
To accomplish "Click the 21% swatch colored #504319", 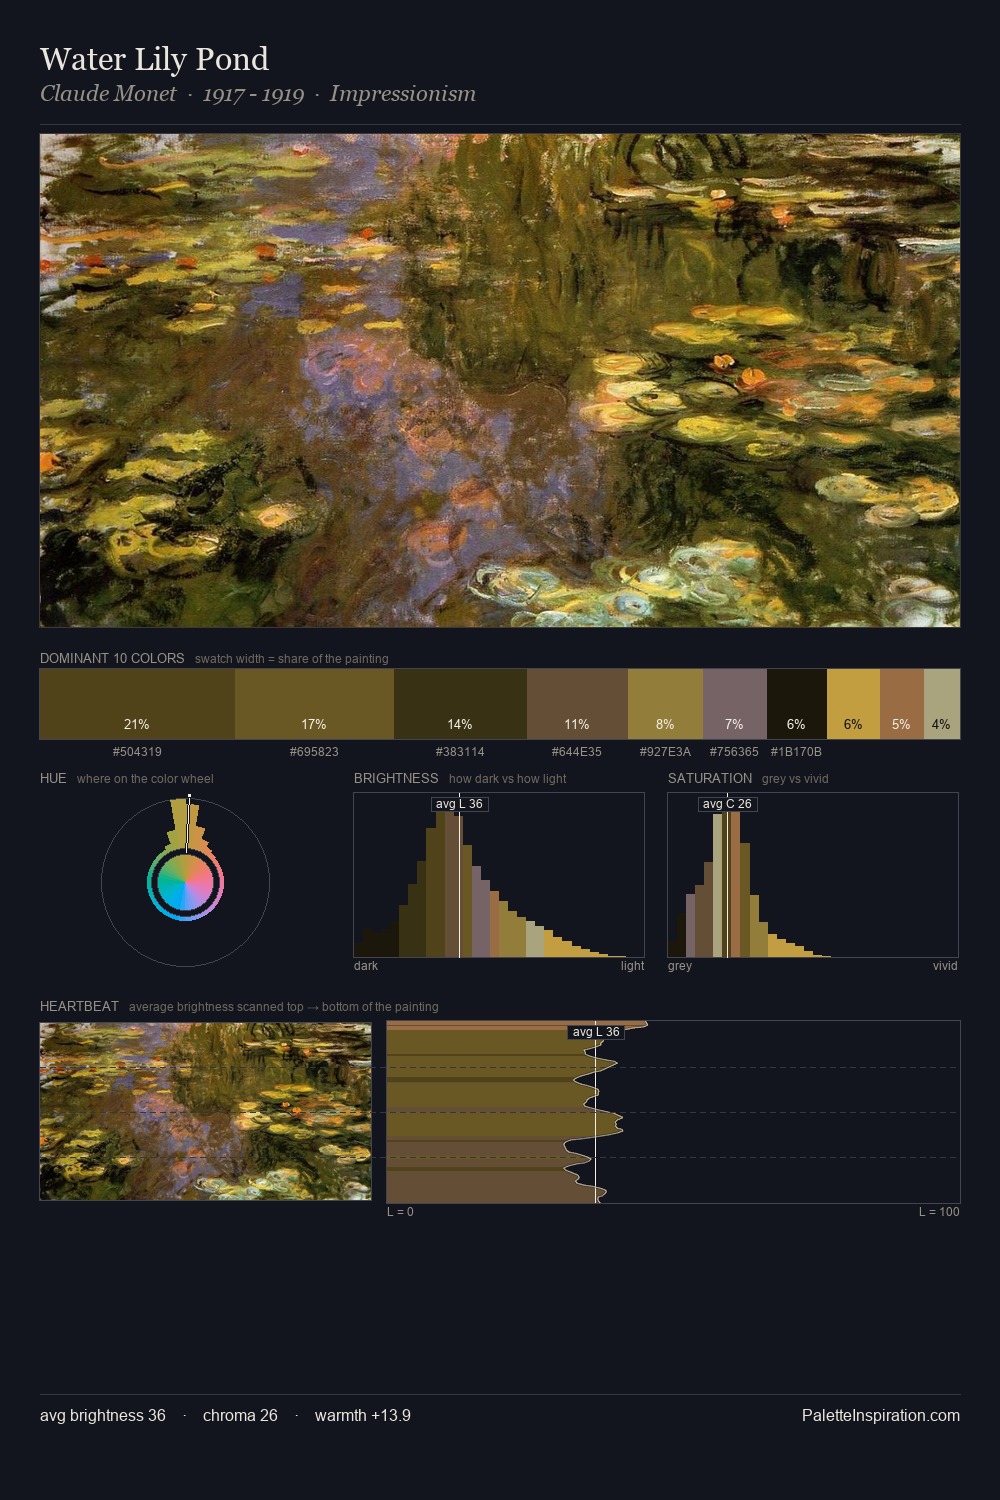I will (x=137, y=704).
